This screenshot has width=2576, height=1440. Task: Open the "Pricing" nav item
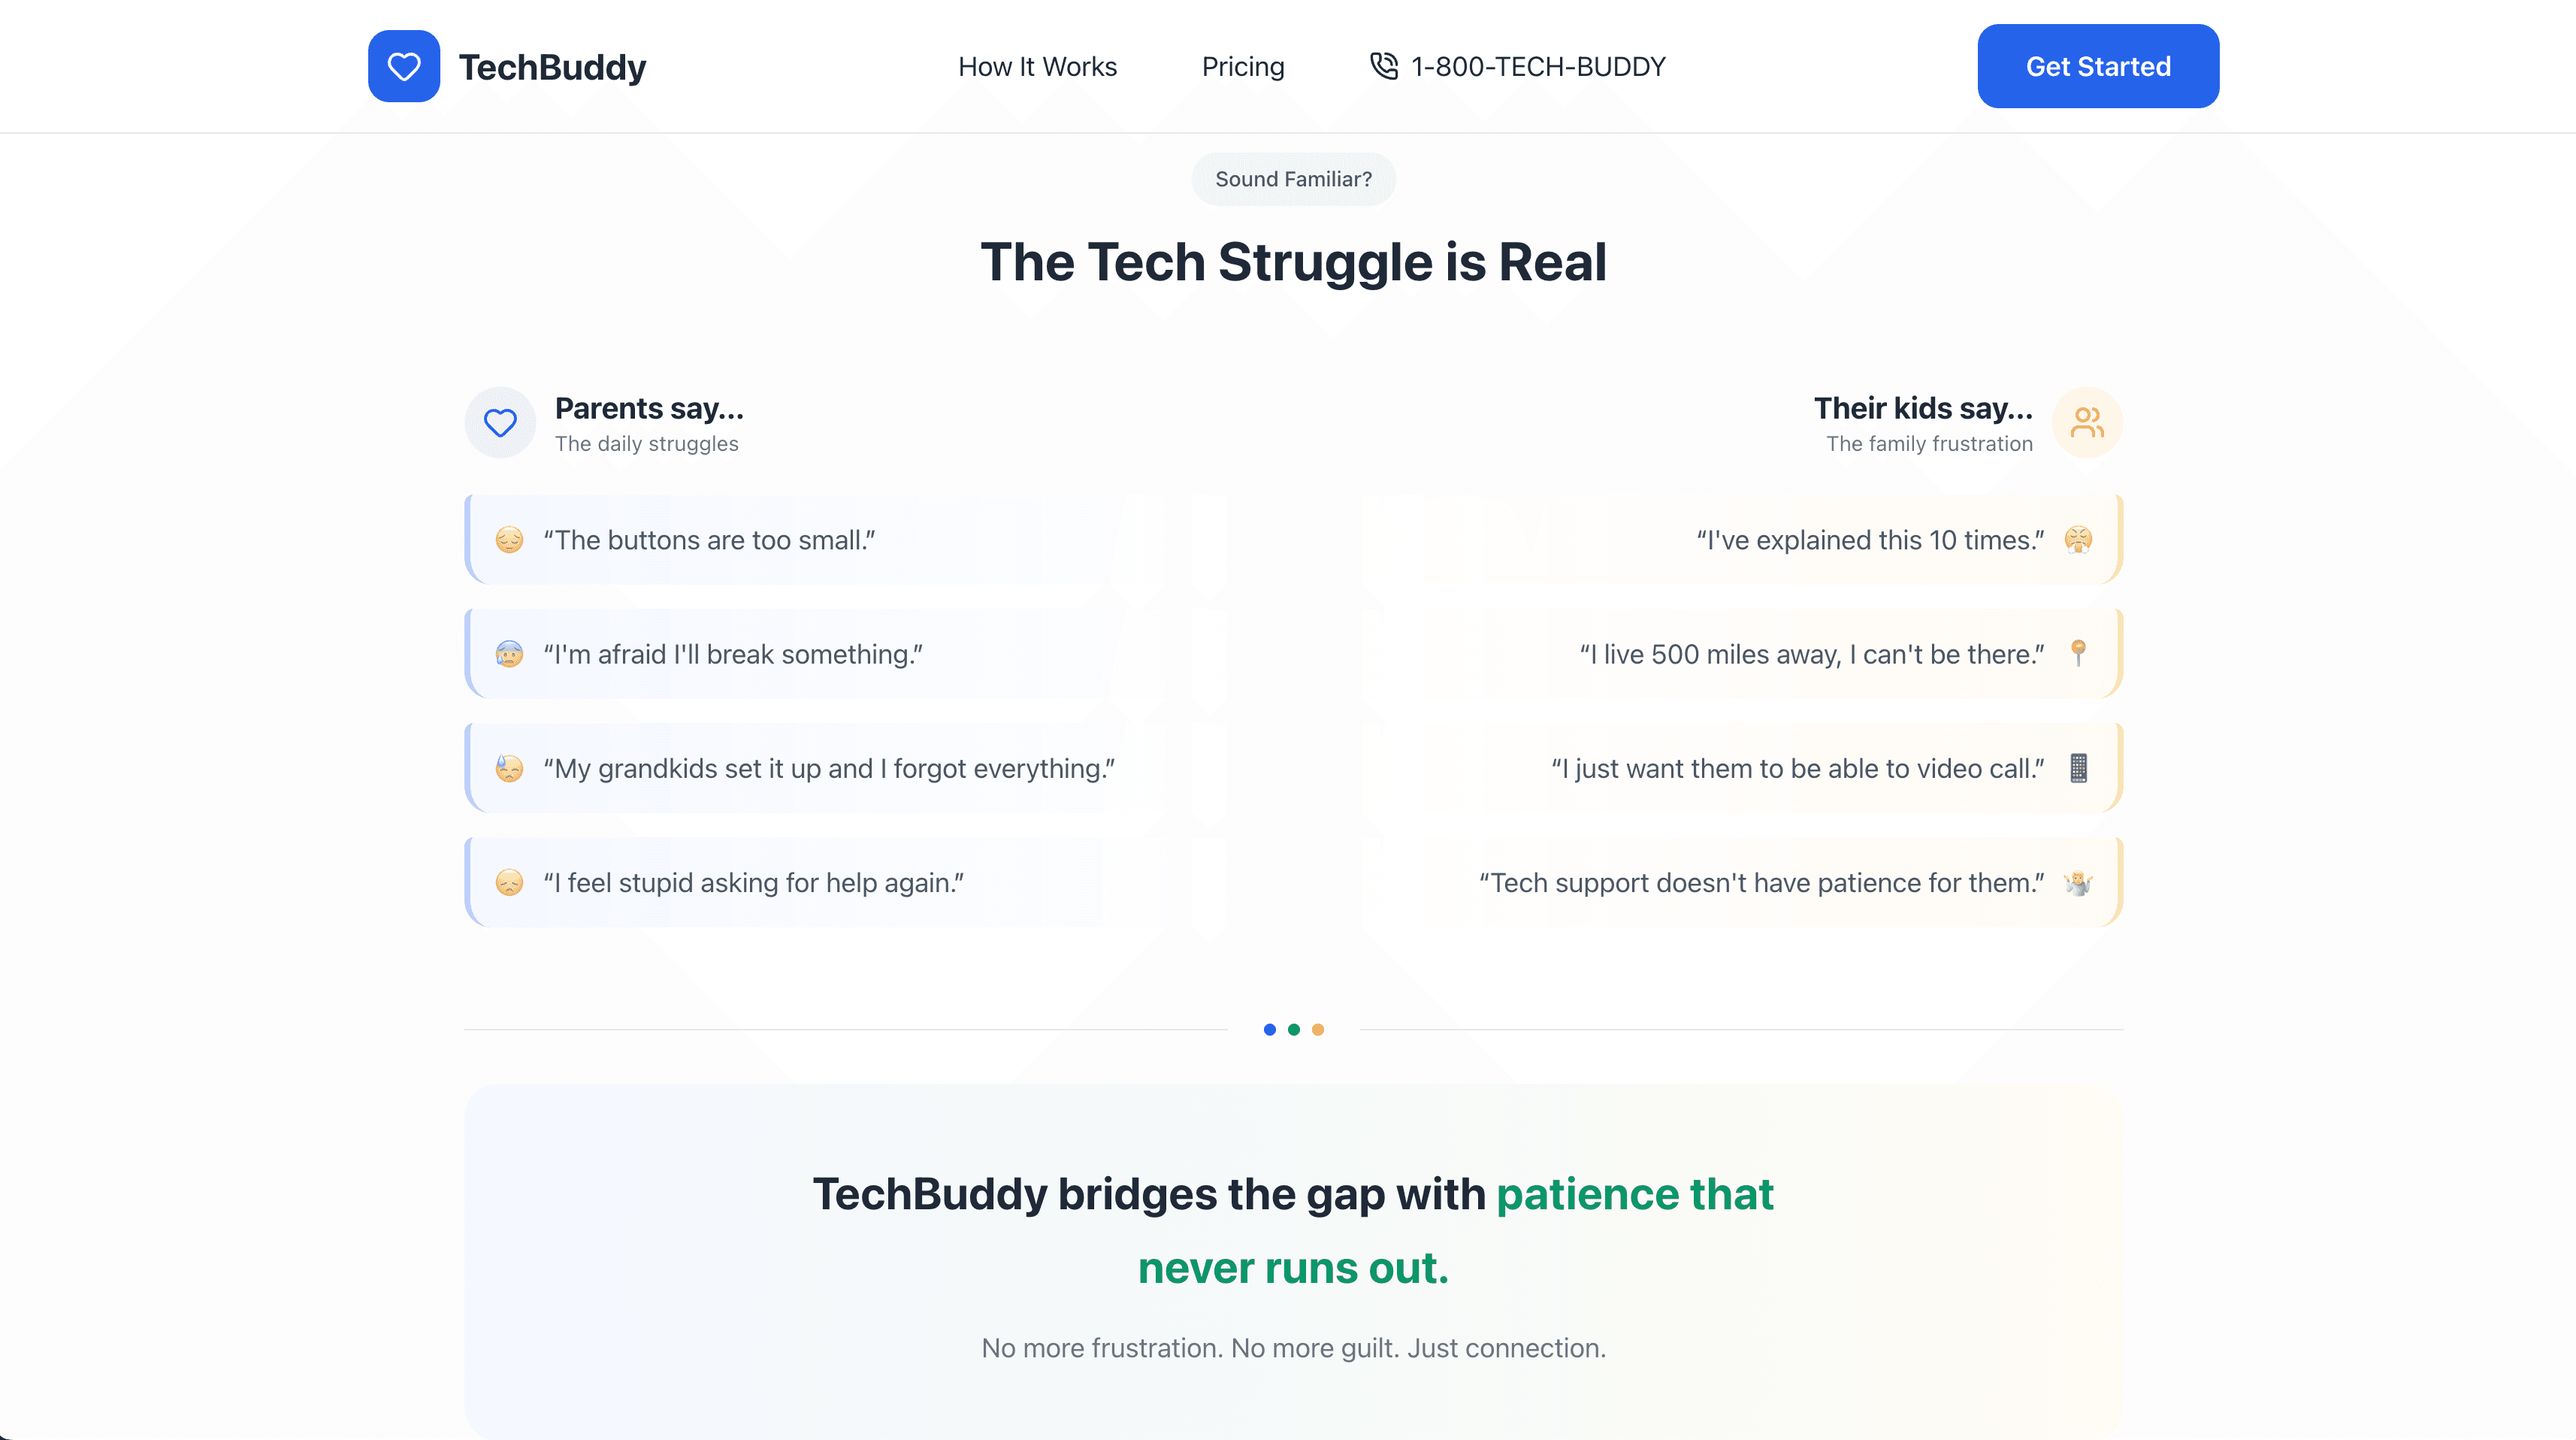(1243, 66)
